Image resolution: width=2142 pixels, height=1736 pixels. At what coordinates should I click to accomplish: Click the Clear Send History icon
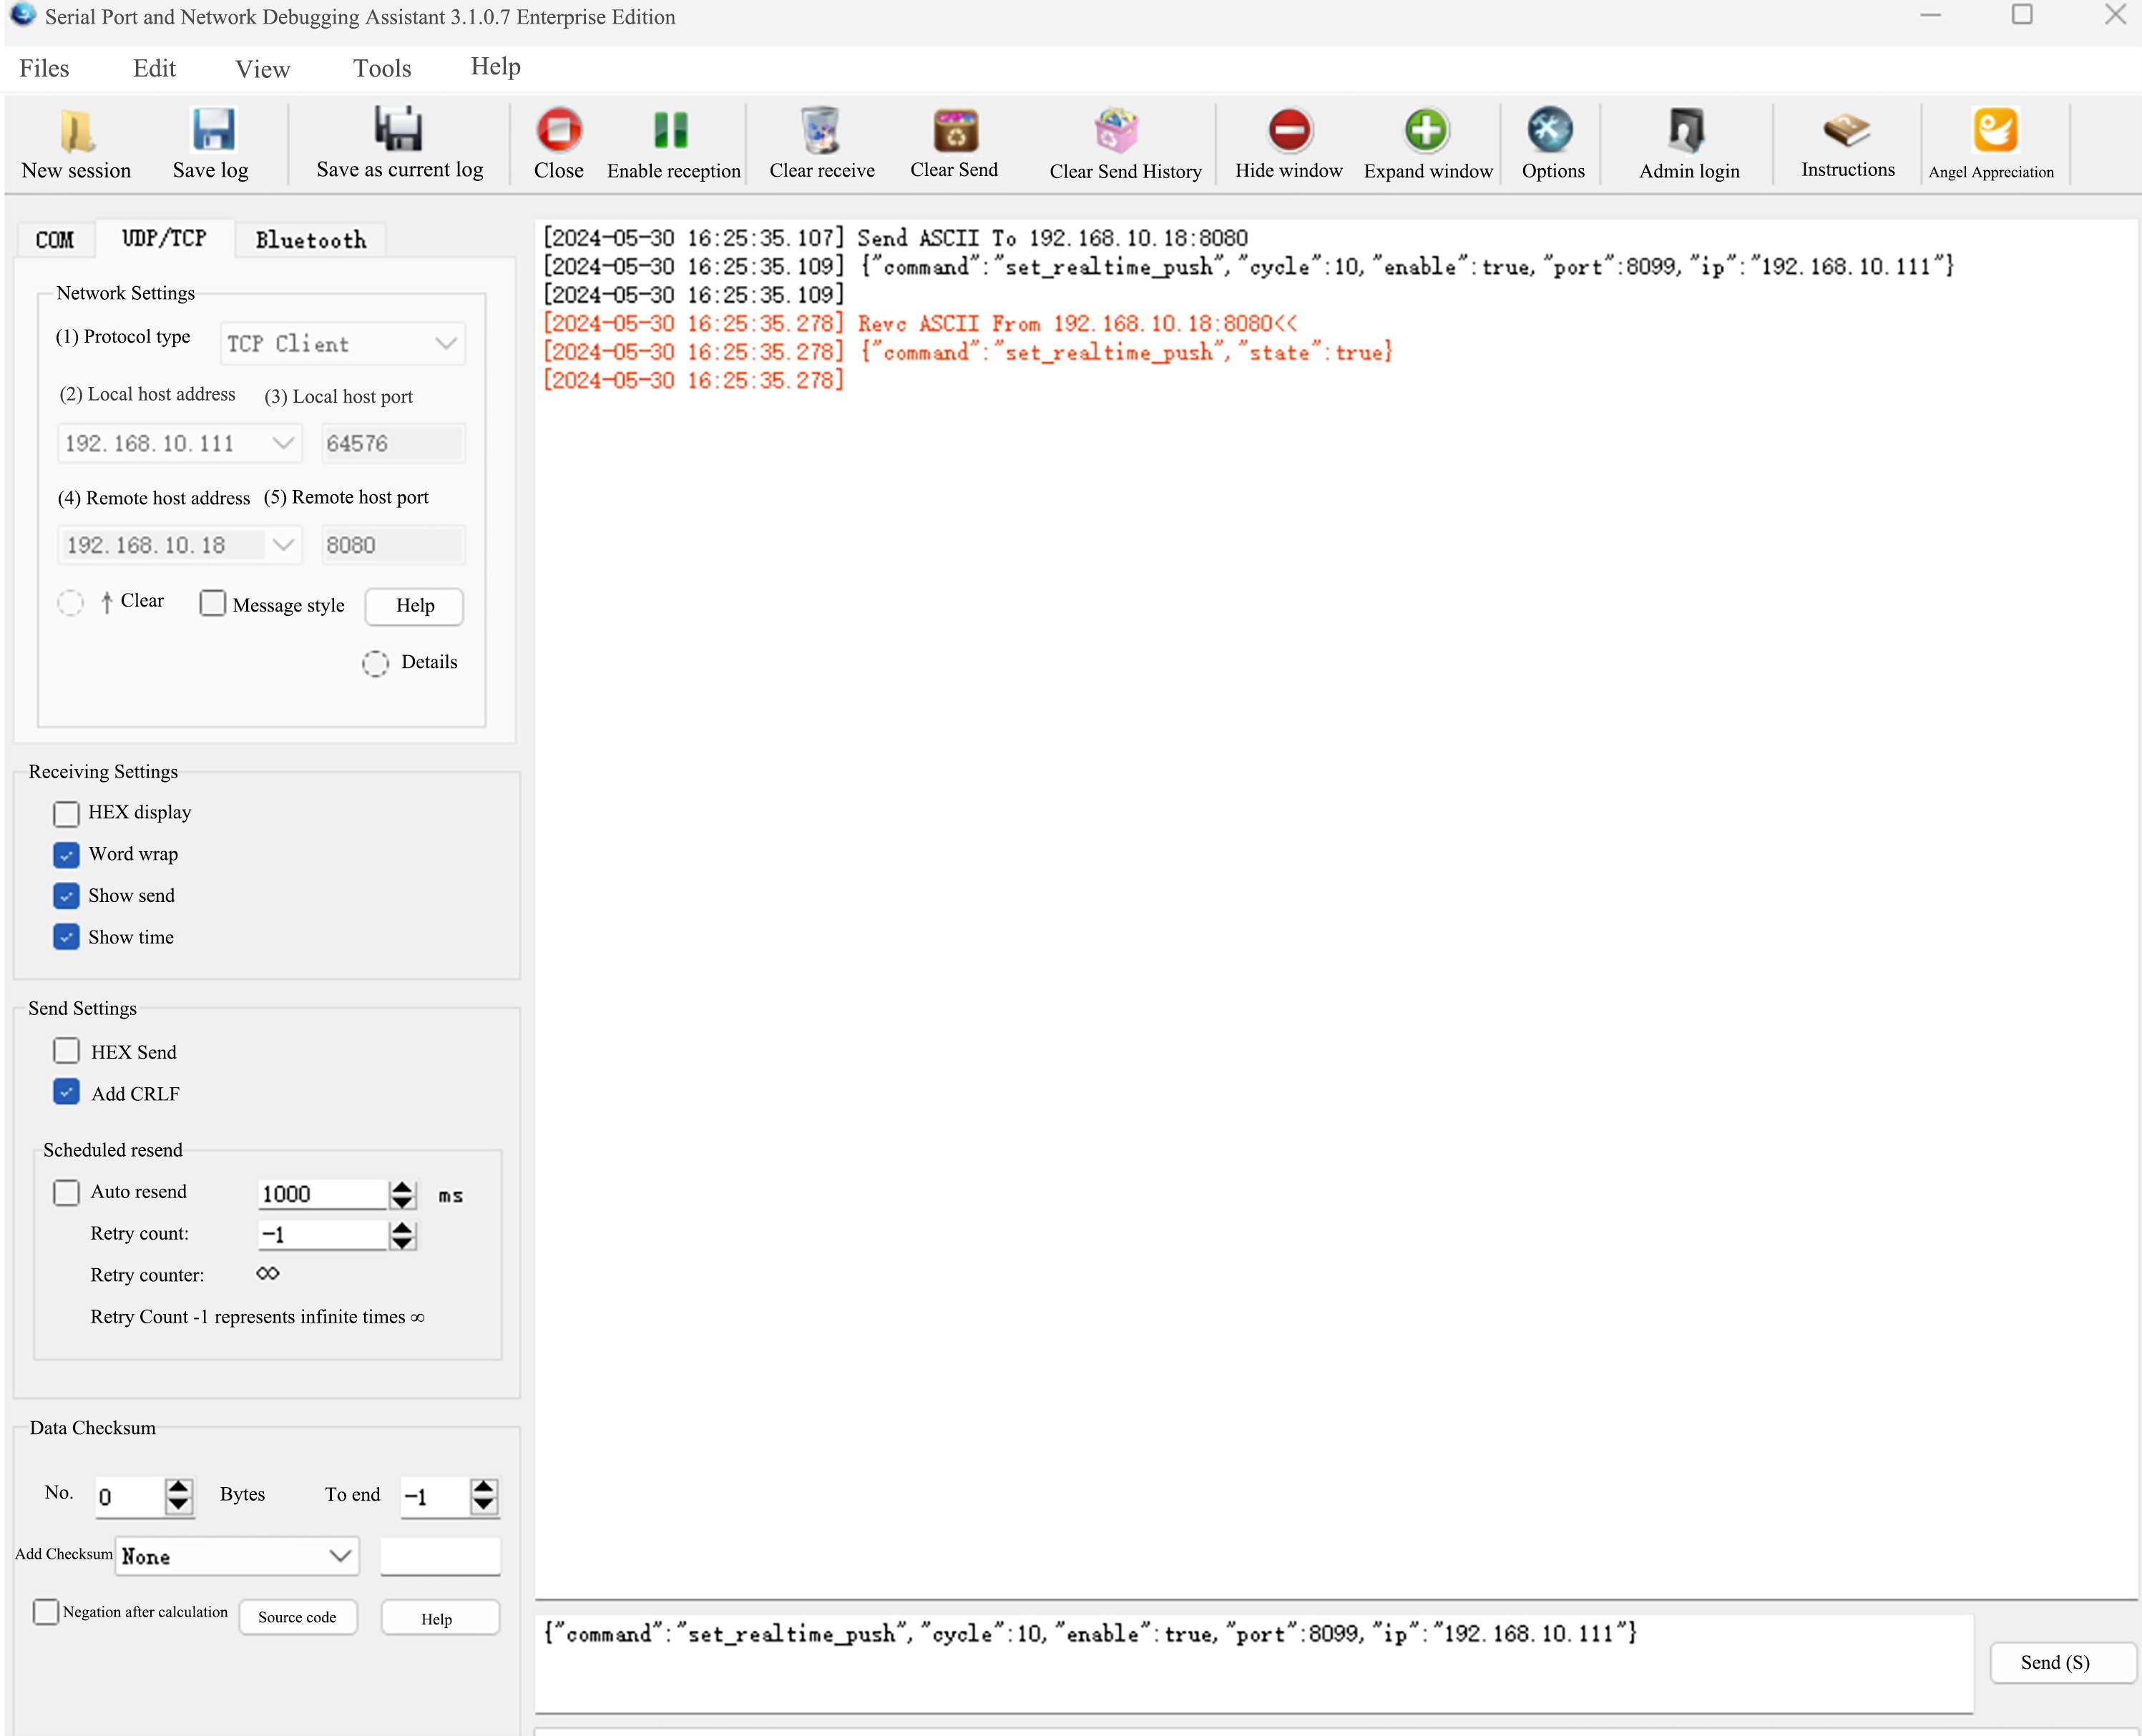[1116, 131]
